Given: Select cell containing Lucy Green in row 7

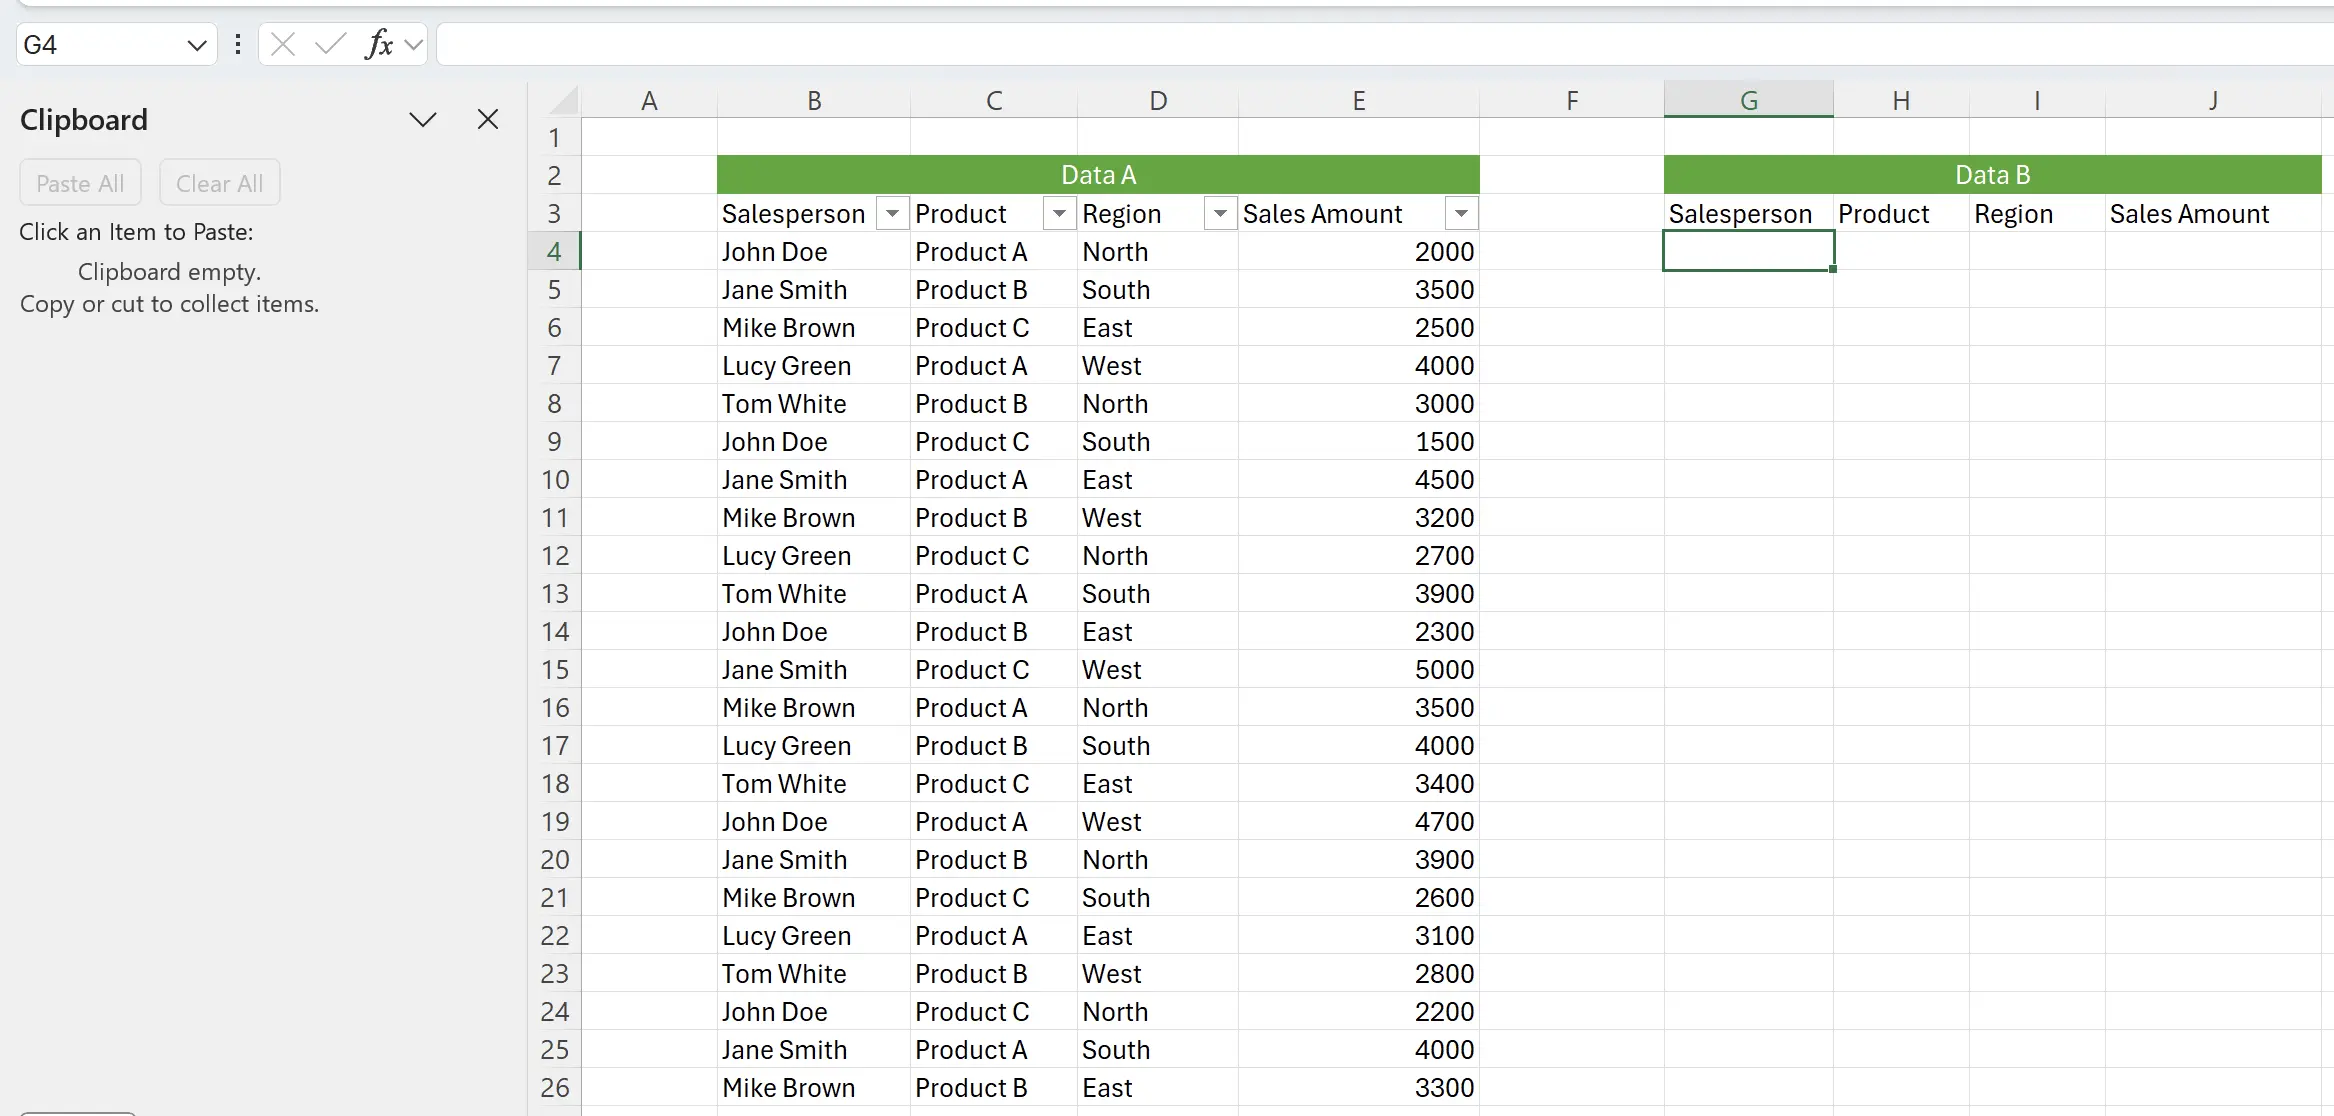Looking at the screenshot, I should (x=786, y=366).
